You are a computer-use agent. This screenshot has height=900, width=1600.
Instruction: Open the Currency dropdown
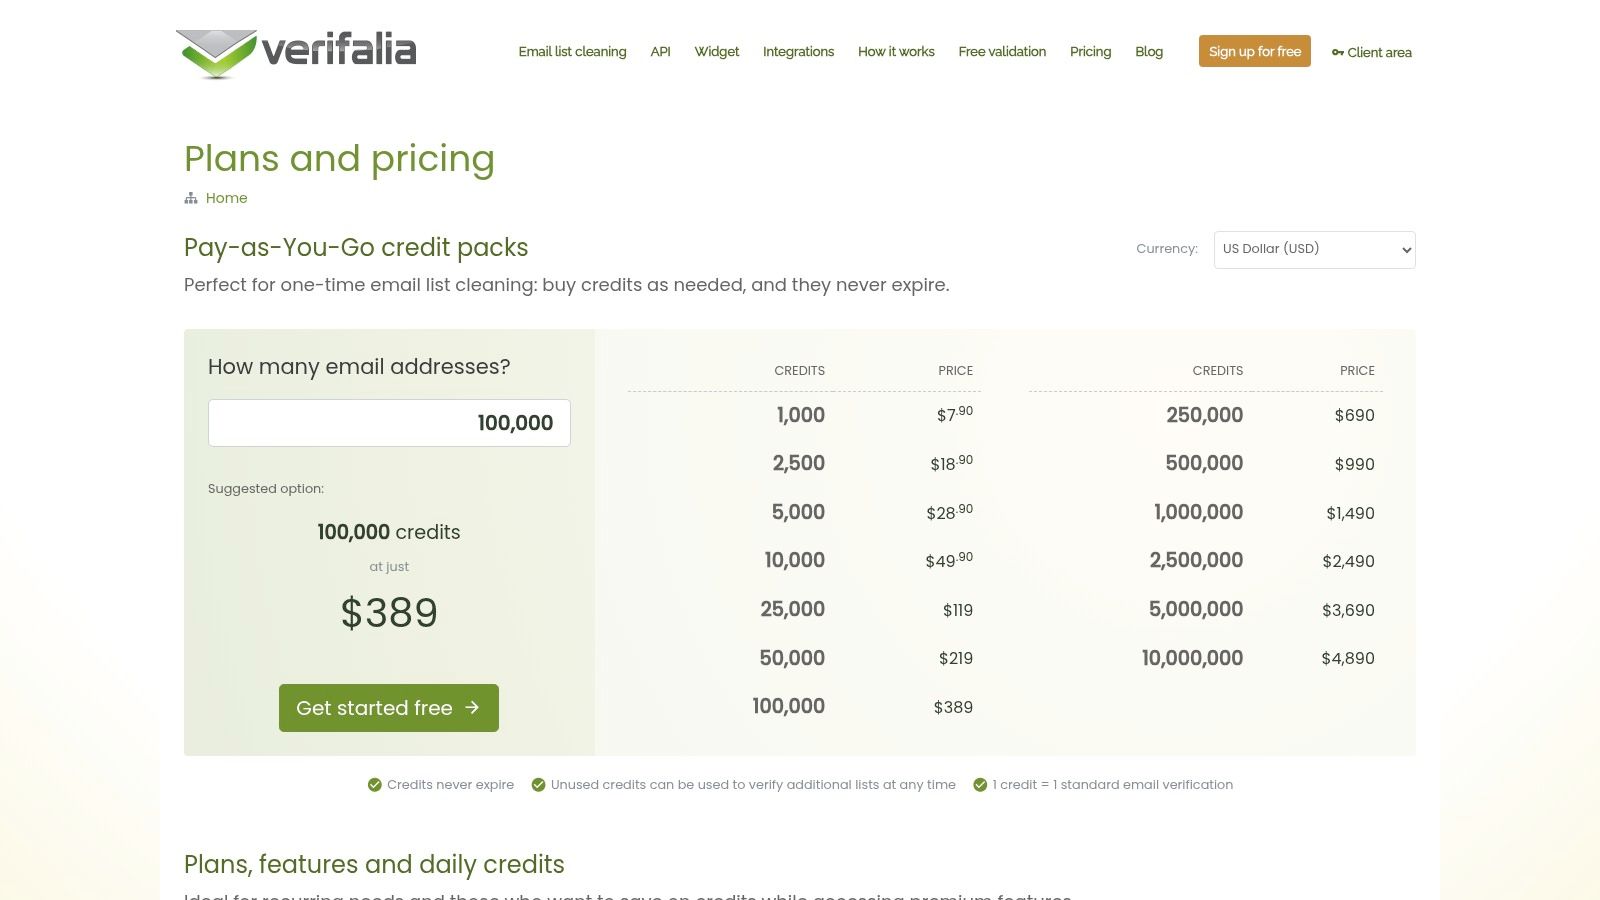pos(1314,250)
